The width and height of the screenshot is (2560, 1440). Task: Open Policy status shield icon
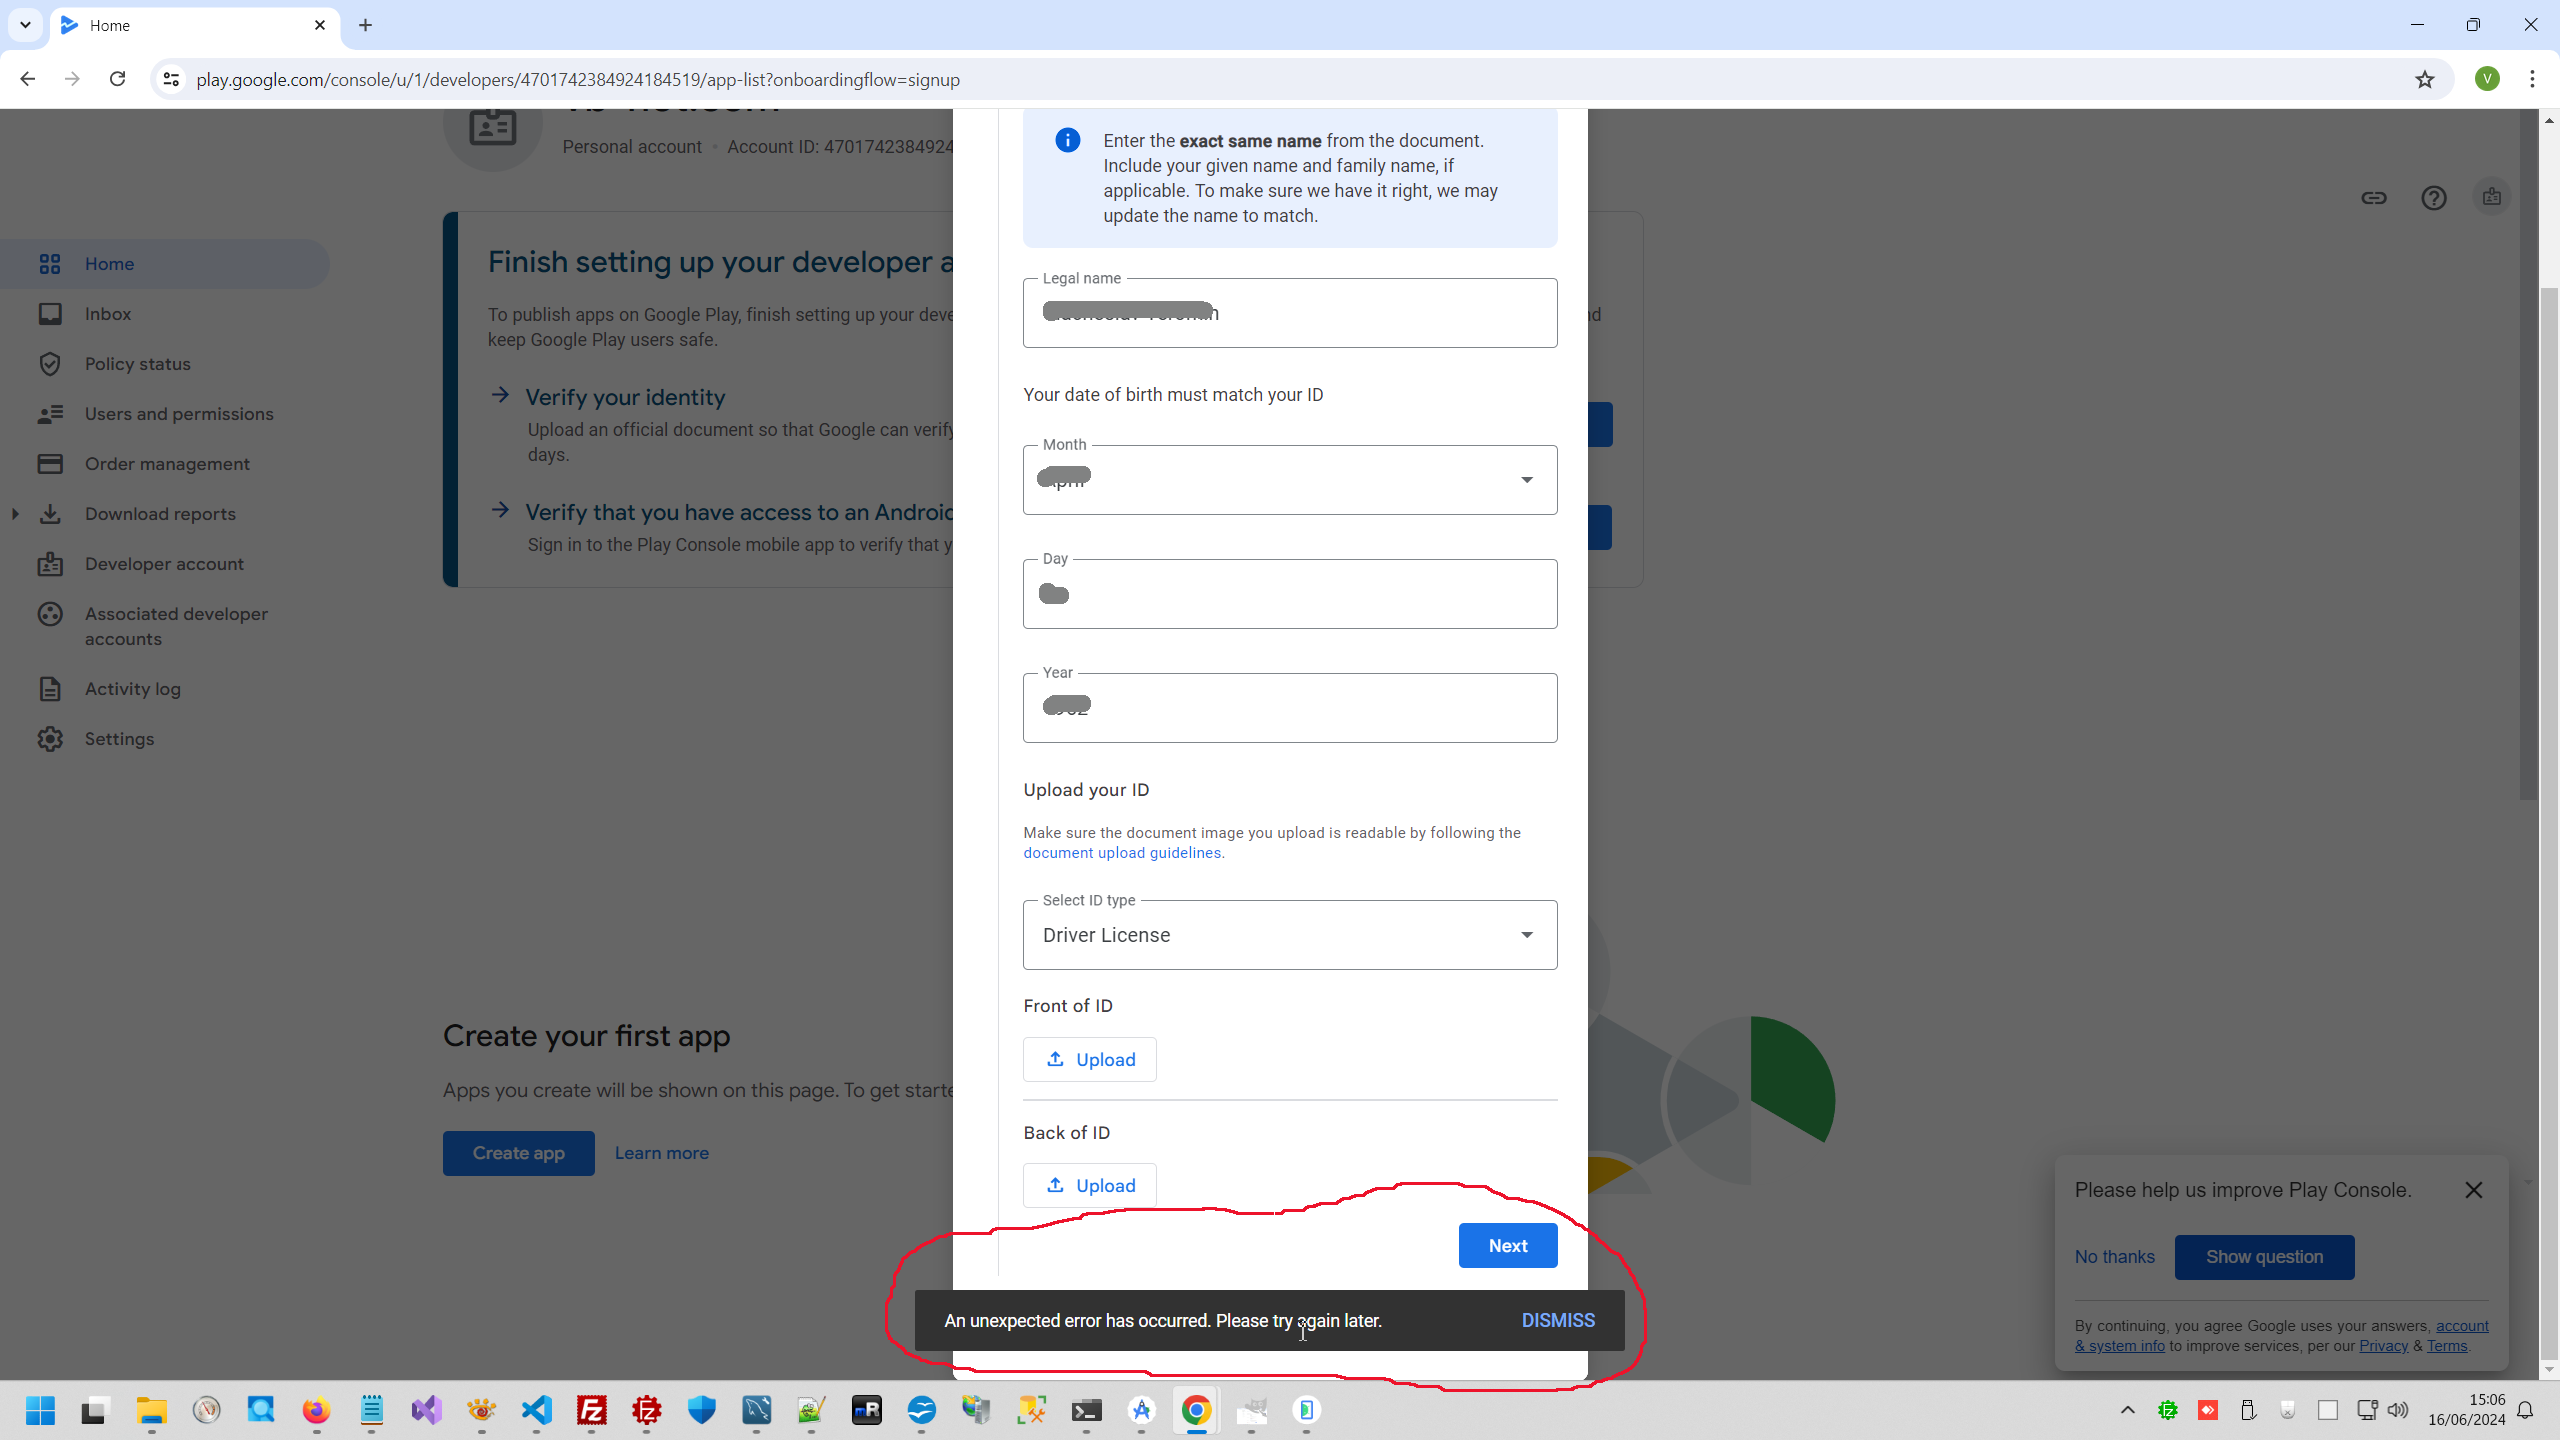click(50, 364)
